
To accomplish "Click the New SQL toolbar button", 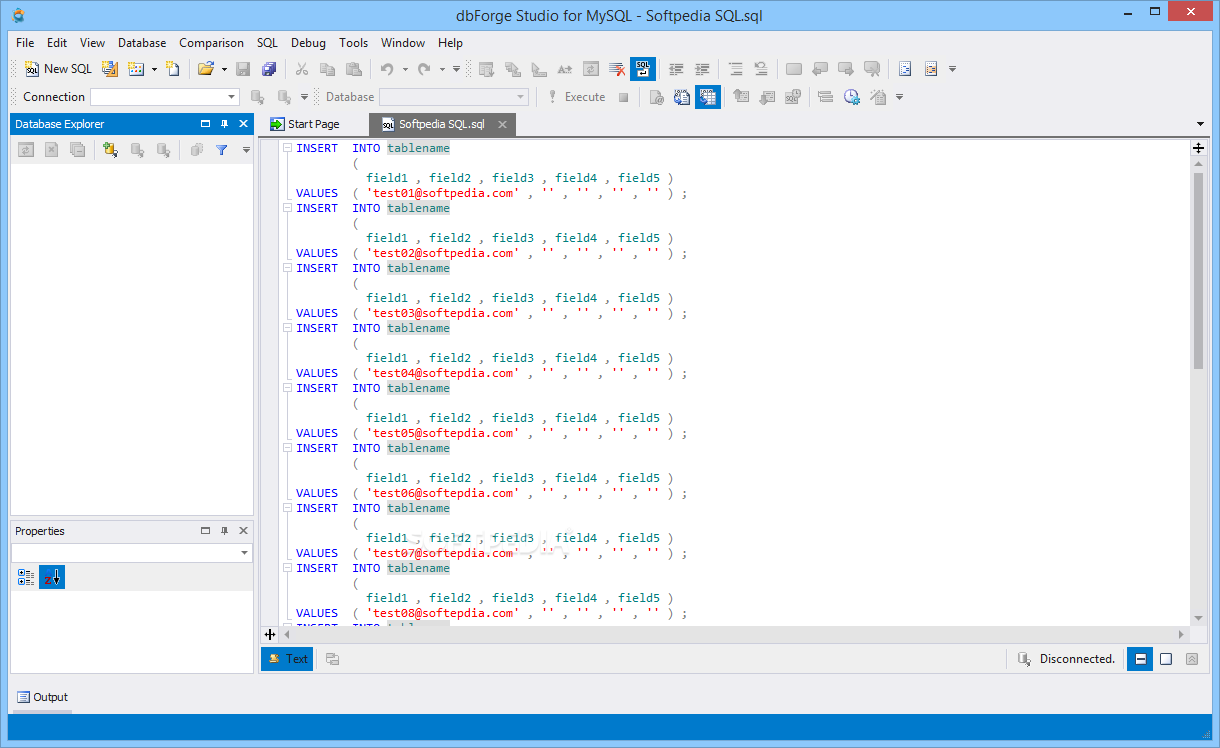I will tap(59, 69).
